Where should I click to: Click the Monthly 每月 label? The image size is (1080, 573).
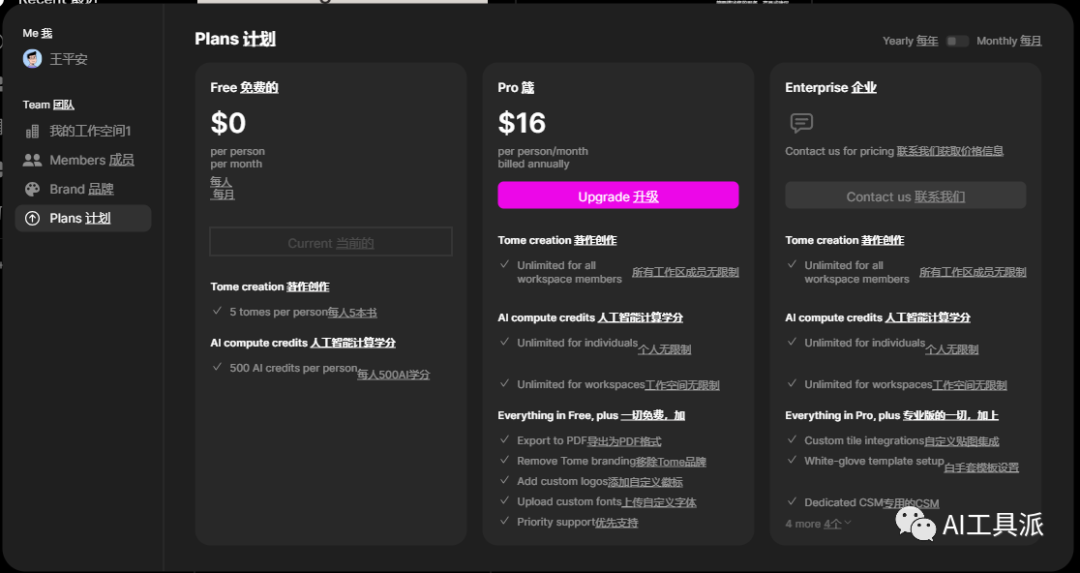[x=1008, y=41]
